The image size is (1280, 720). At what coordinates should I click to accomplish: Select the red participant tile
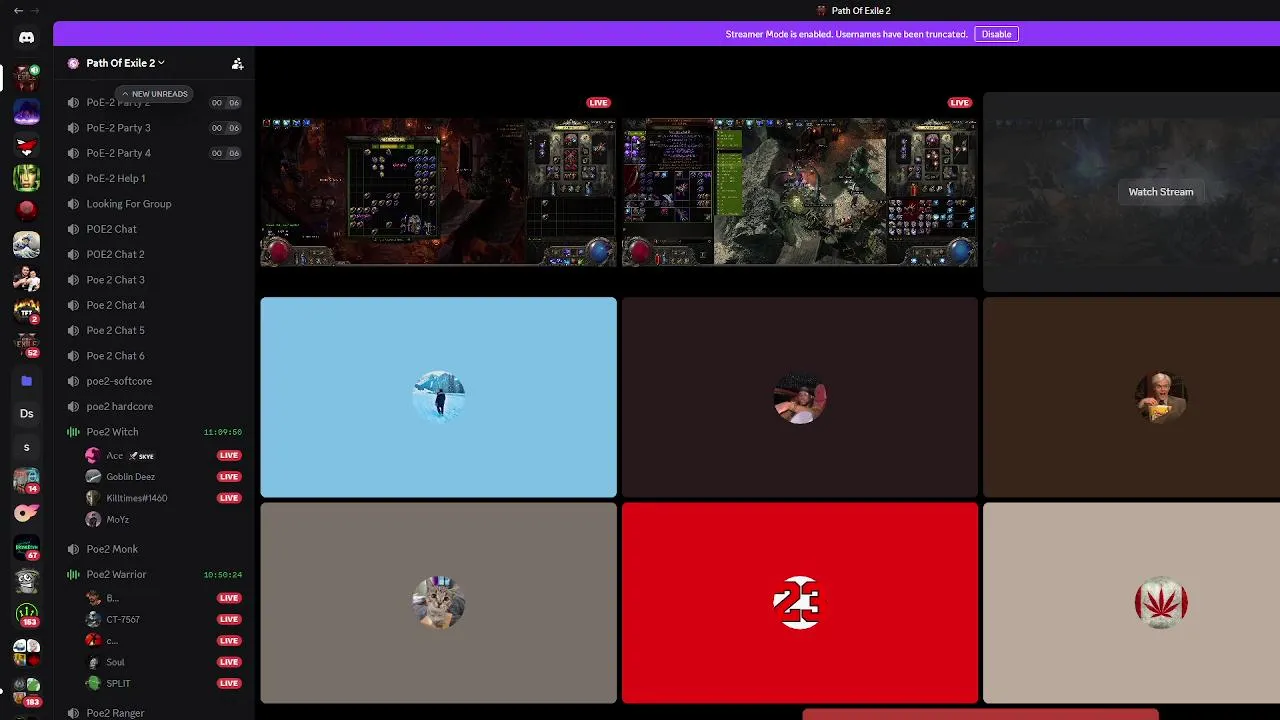(799, 603)
